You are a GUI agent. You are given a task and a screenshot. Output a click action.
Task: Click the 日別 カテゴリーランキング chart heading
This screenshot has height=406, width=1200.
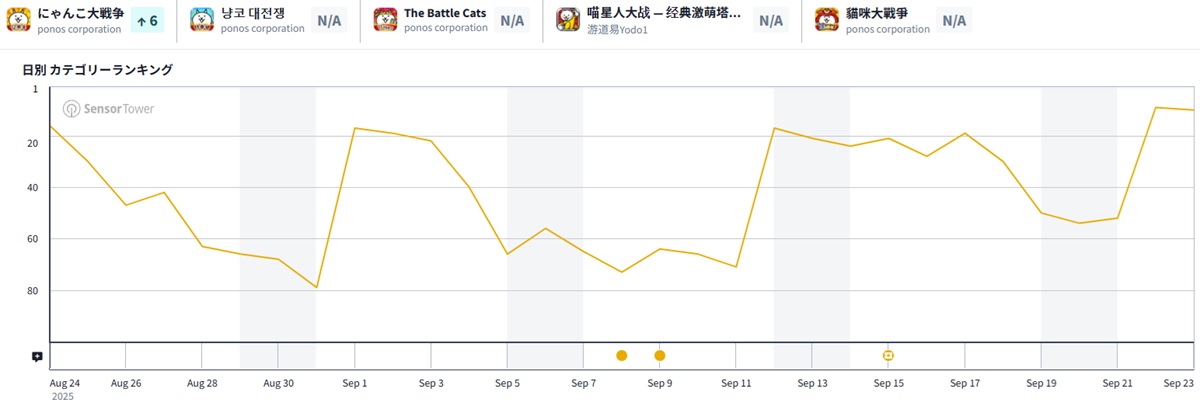pos(98,70)
